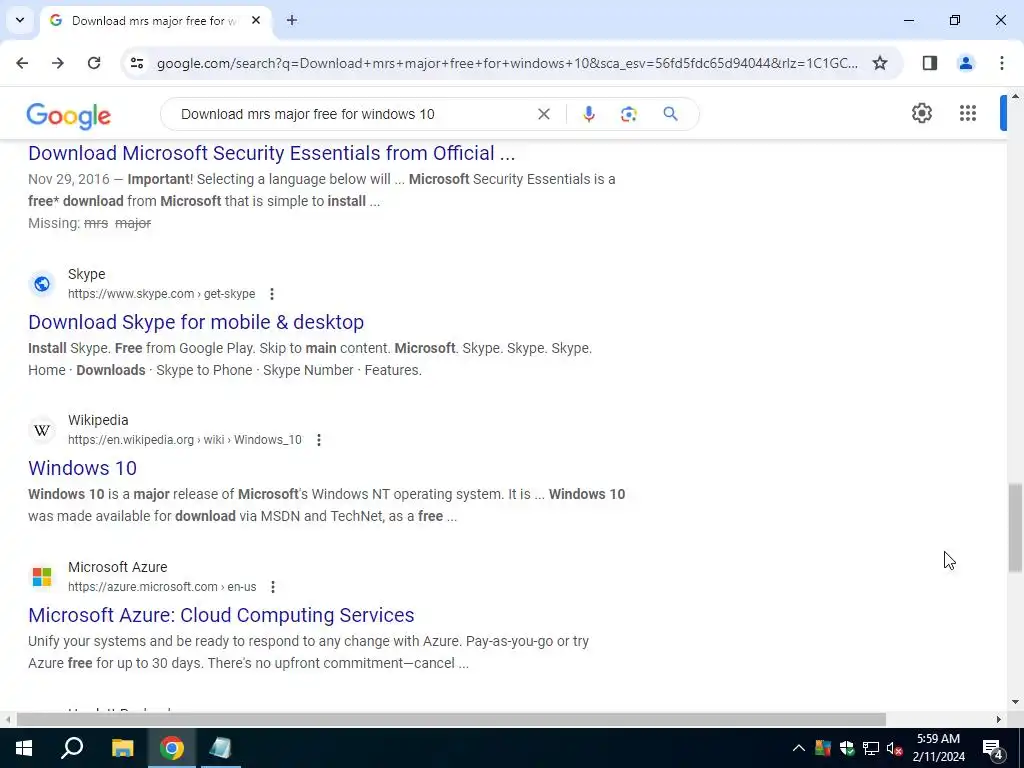Click the Microsoft Azure favicon
Viewport: 1024px width, 768px height.
[42, 577]
